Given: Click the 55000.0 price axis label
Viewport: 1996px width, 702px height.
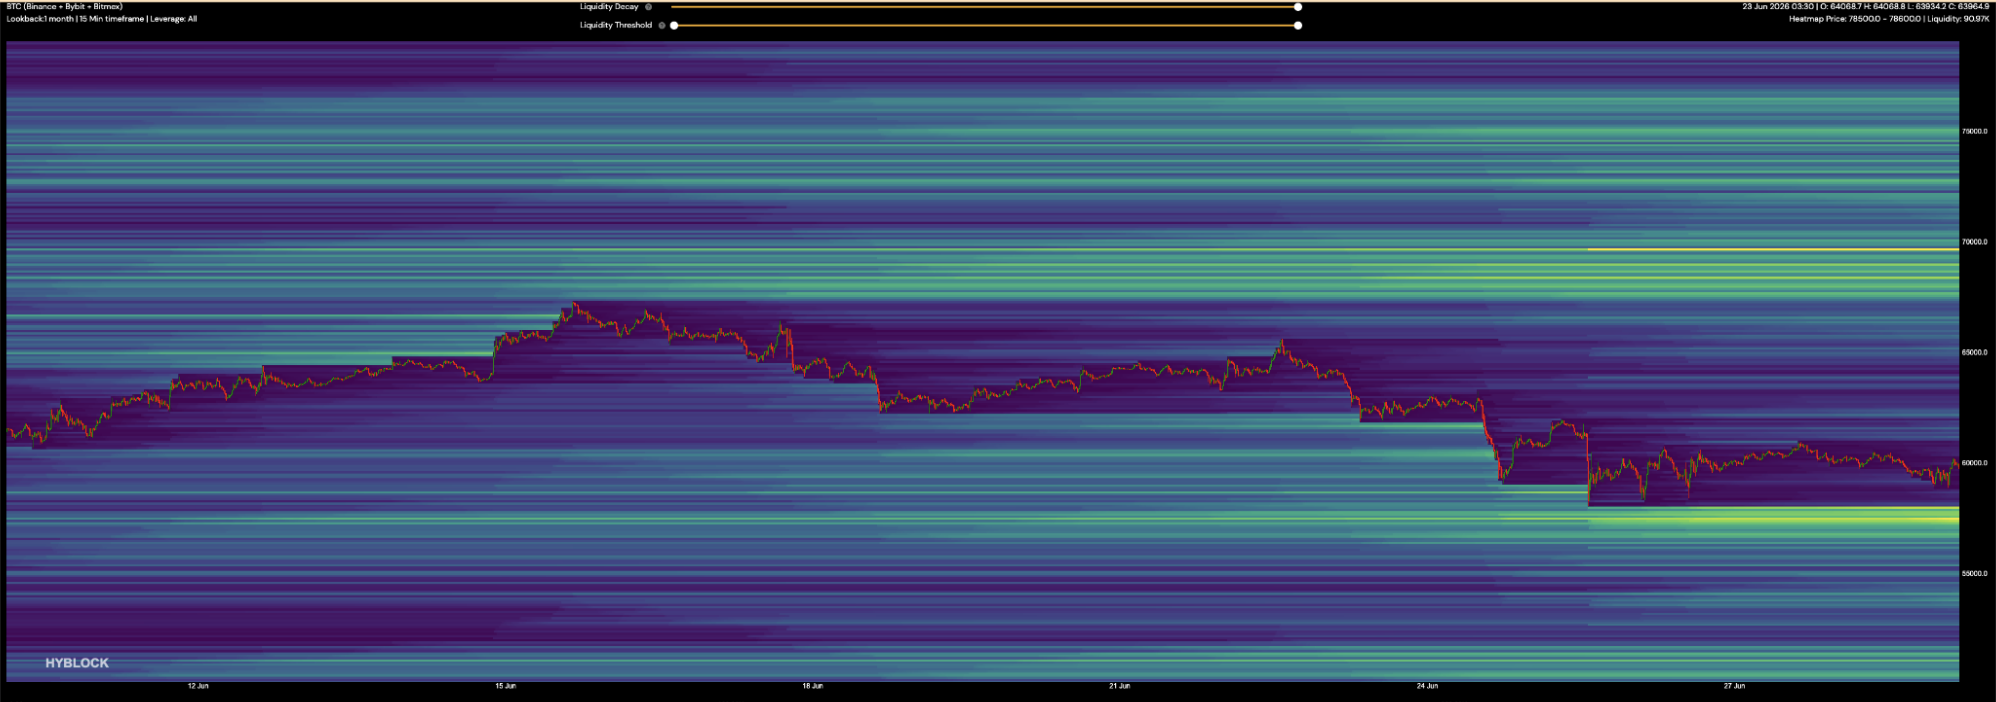Looking at the screenshot, I should (x=1975, y=574).
